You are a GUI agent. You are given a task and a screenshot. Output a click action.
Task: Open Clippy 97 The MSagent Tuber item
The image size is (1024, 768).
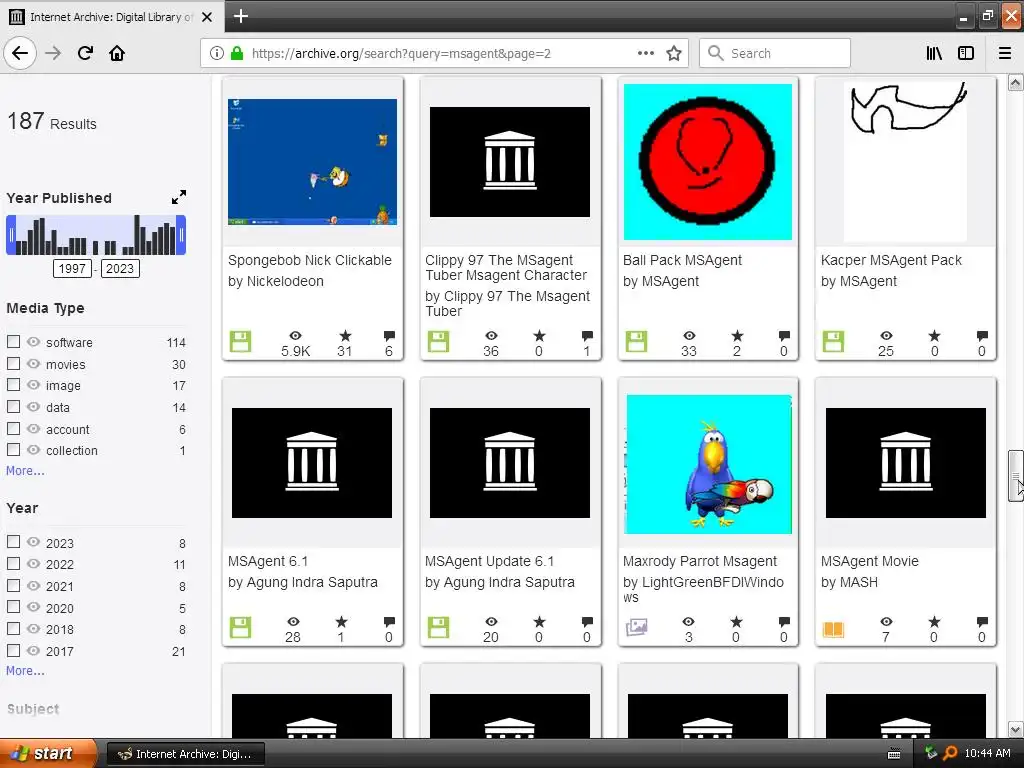506,268
